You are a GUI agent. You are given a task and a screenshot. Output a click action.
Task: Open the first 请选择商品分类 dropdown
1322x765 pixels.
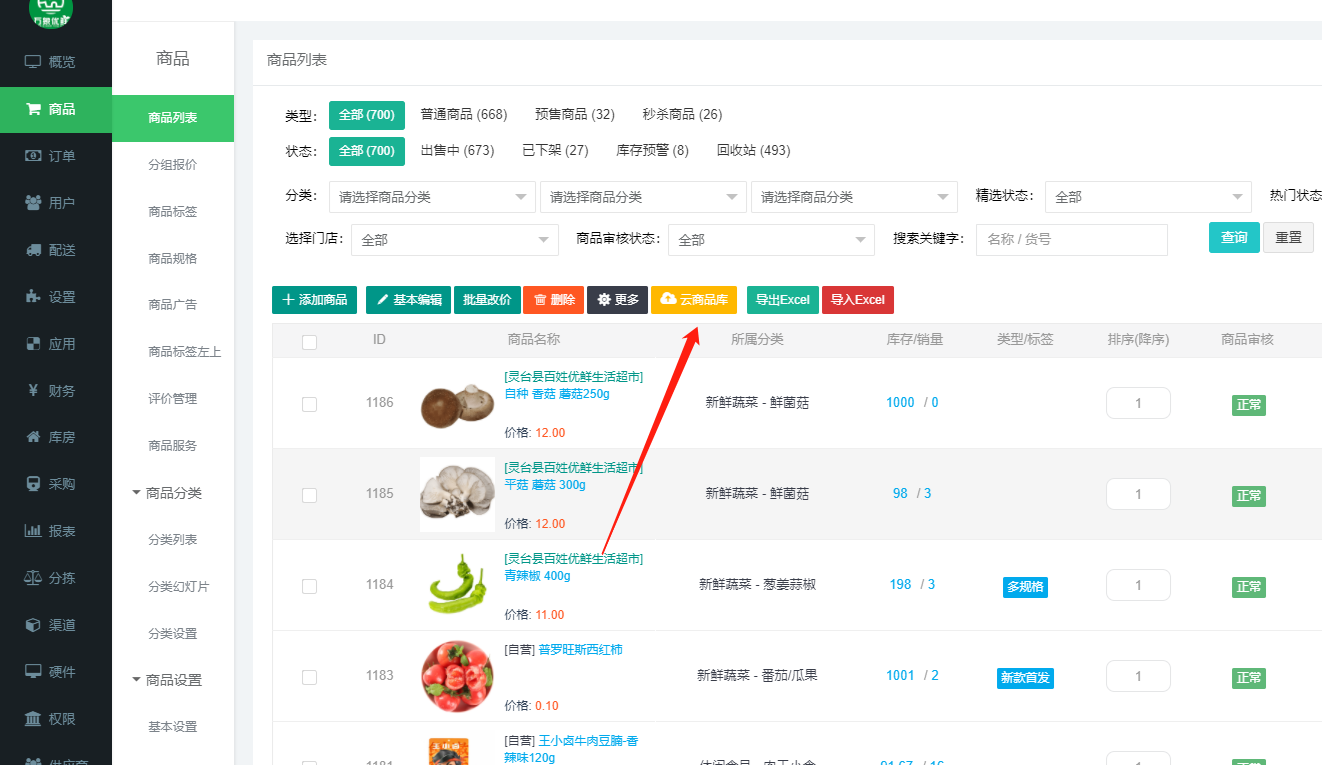pyautogui.click(x=432, y=197)
